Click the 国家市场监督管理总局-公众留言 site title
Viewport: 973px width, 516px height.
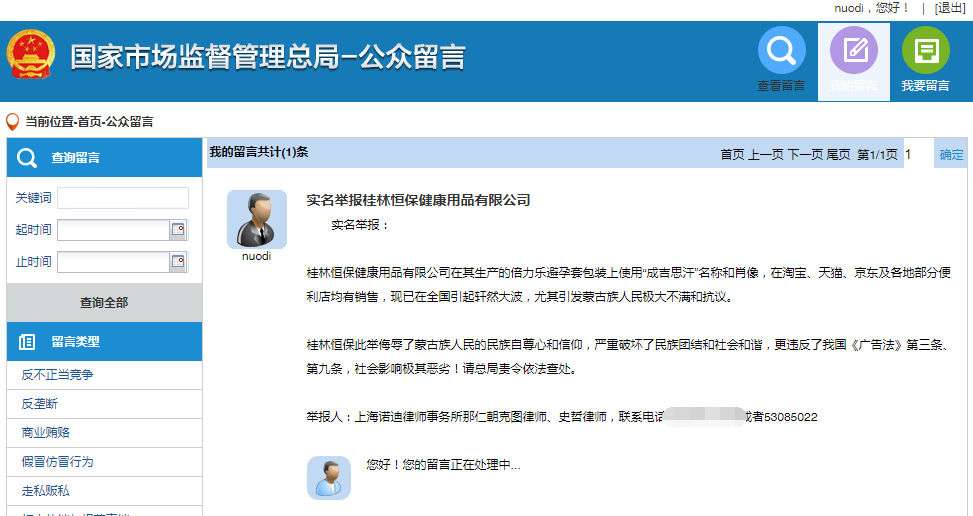[267, 56]
